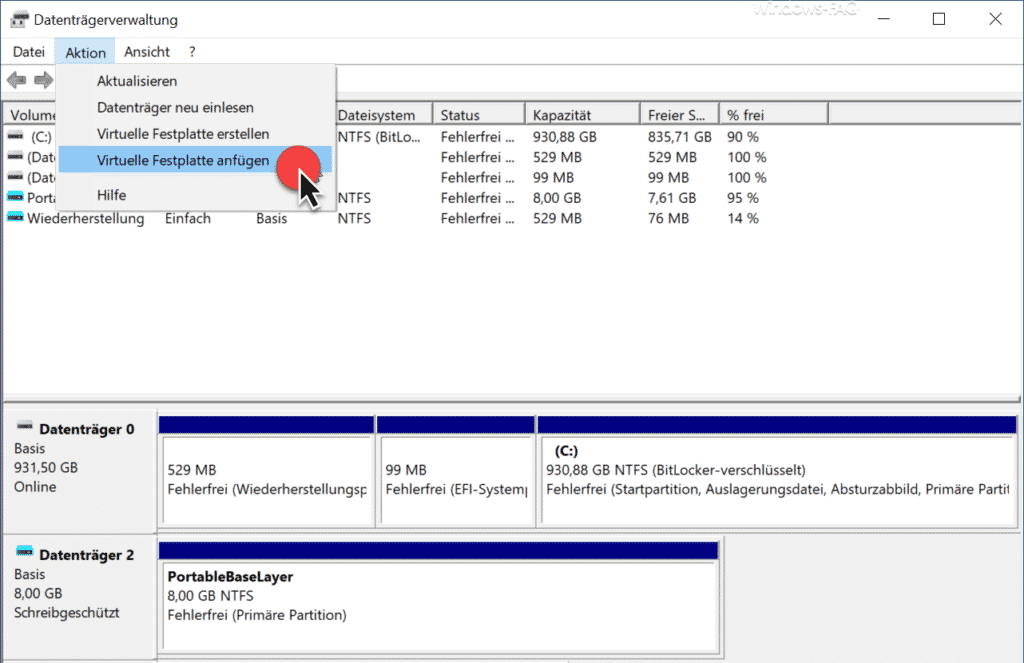The width and height of the screenshot is (1024, 663).
Task: Sort by the % frei column header
Action: (x=773, y=114)
